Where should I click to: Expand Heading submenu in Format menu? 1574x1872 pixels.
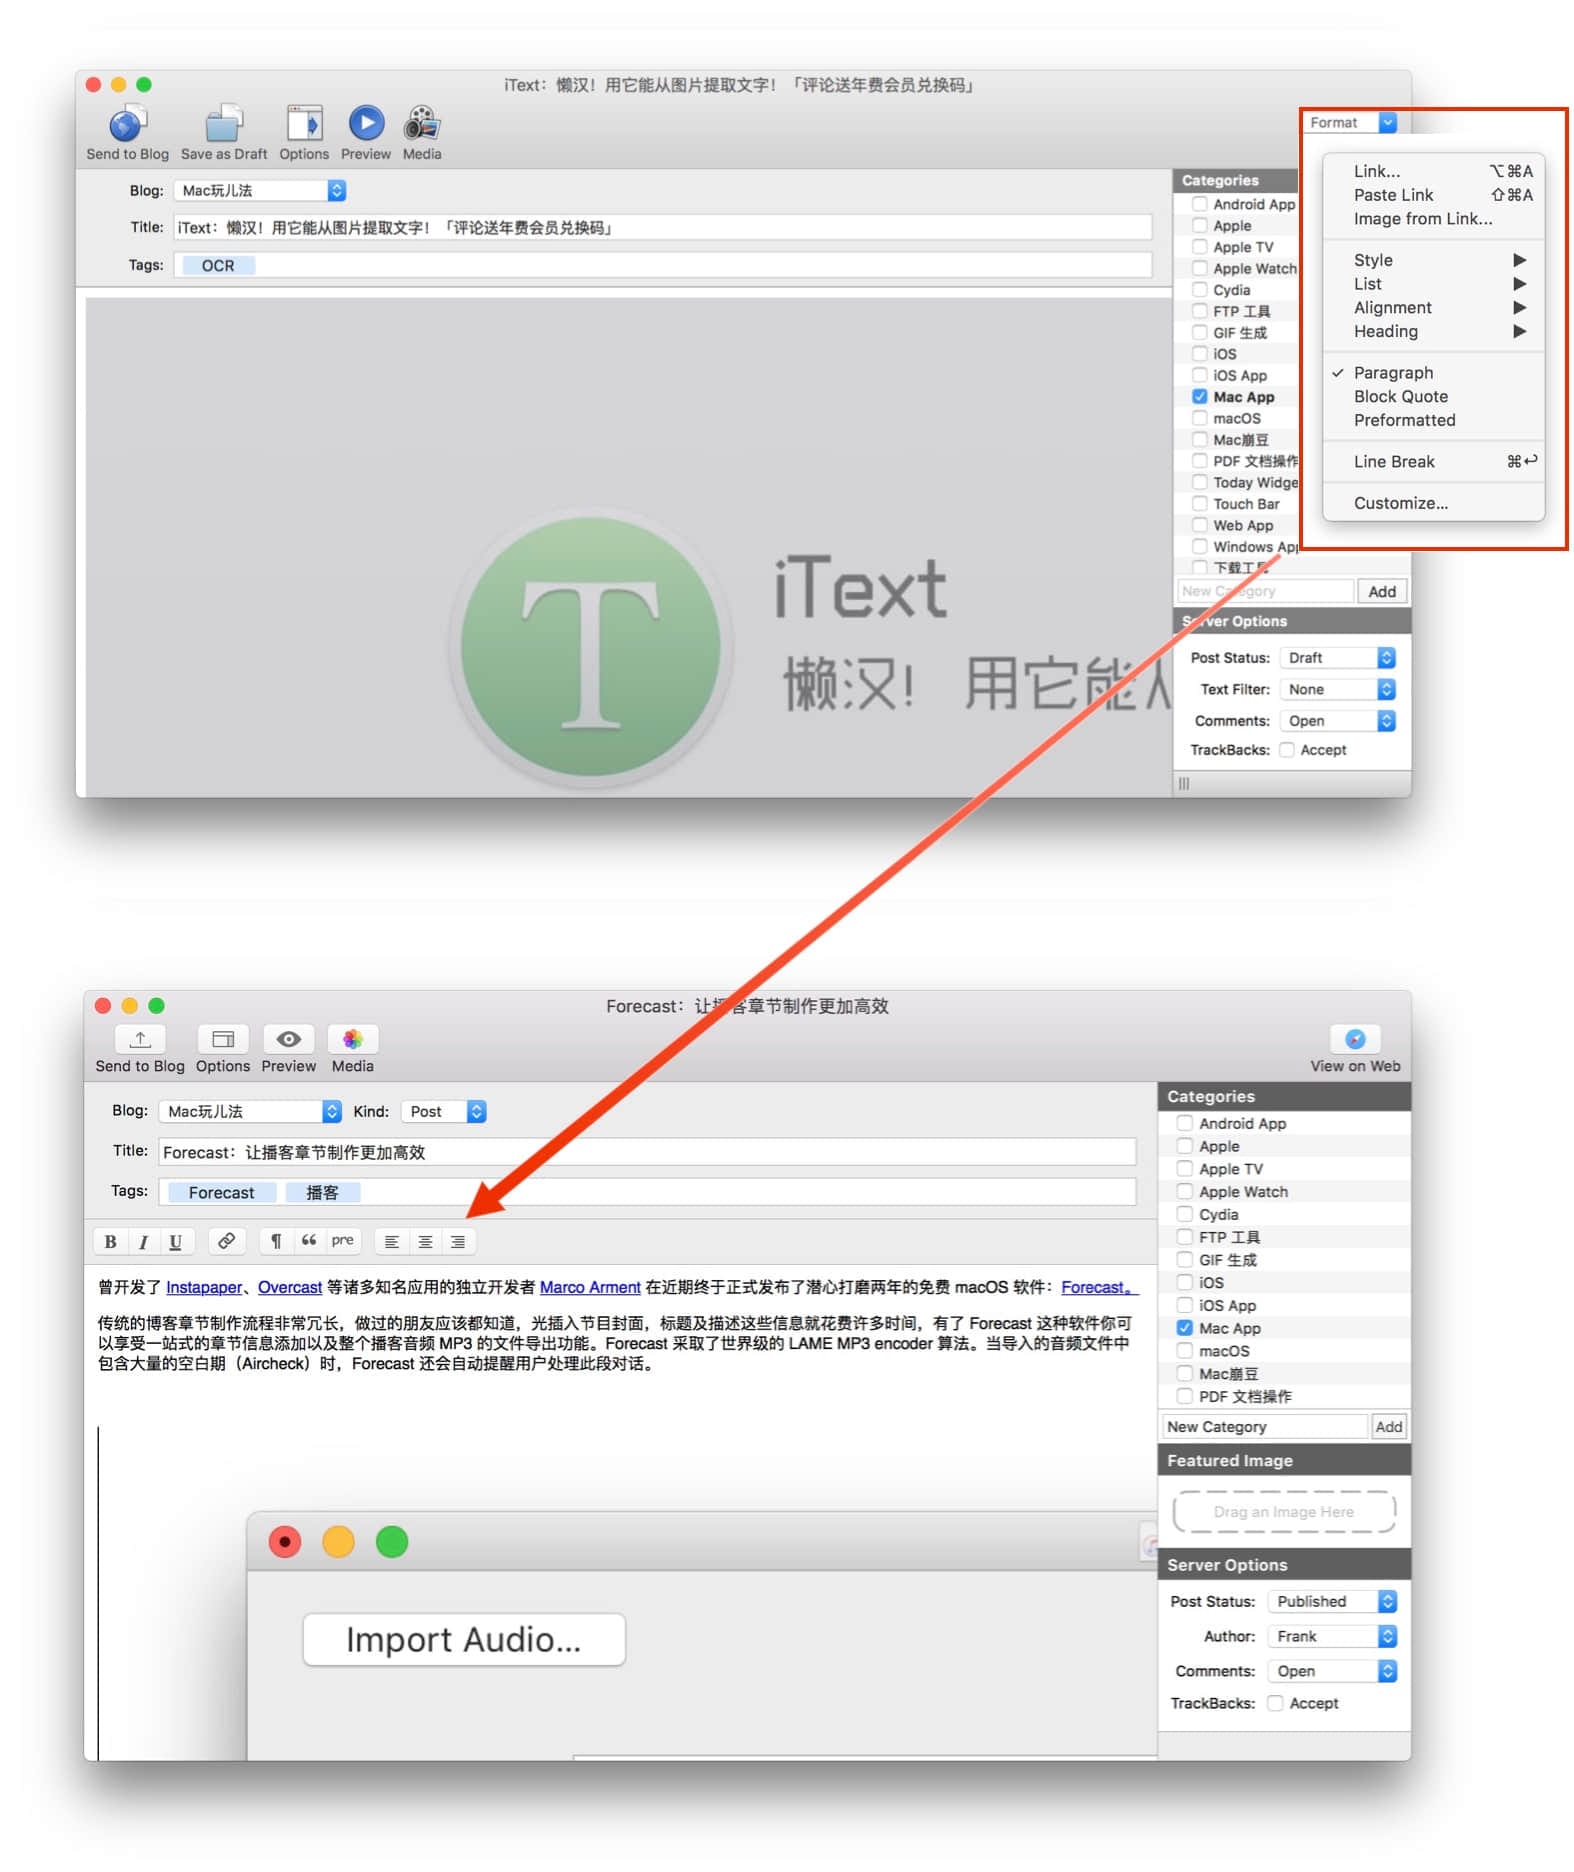tap(1434, 332)
